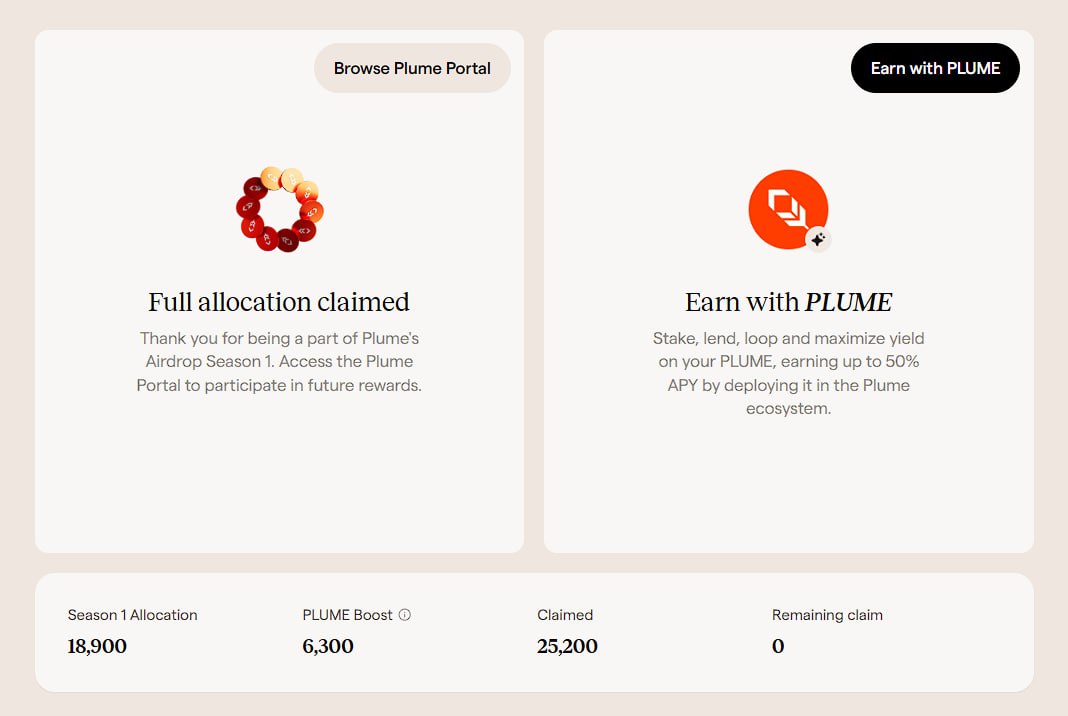Click the sparkle badge on Plume logo
Image resolution: width=1068 pixels, height=716 pixels.
[x=818, y=239]
